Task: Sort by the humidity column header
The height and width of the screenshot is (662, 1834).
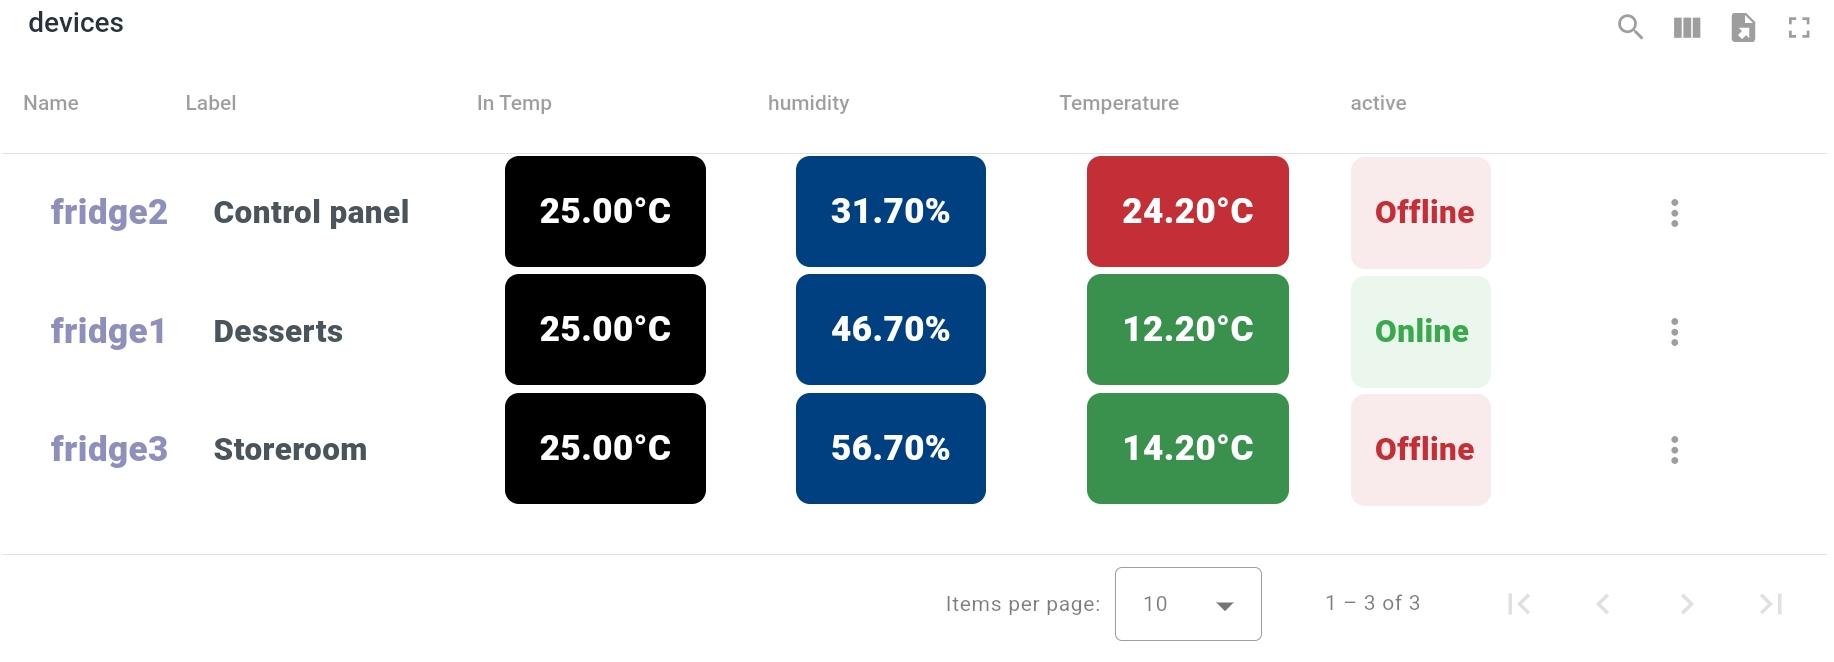Action: click(x=808, y=103)
